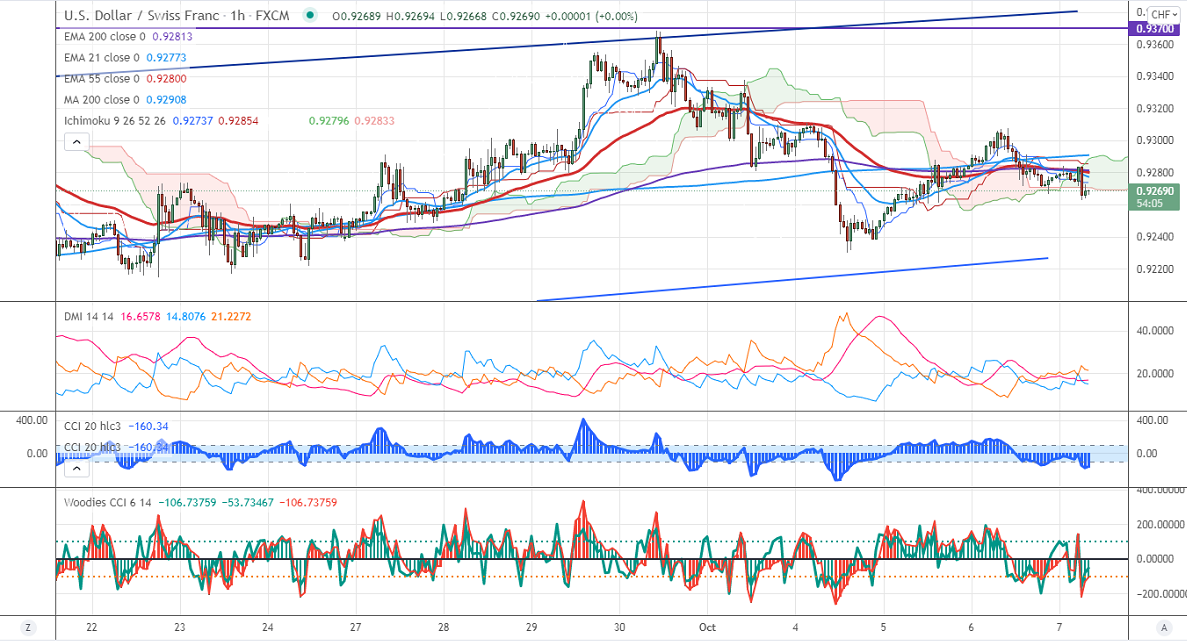Click the Oct label on time axis
Image resolution: width=1187 pixels, height=641 pixels.
click(x=707, y=627)
